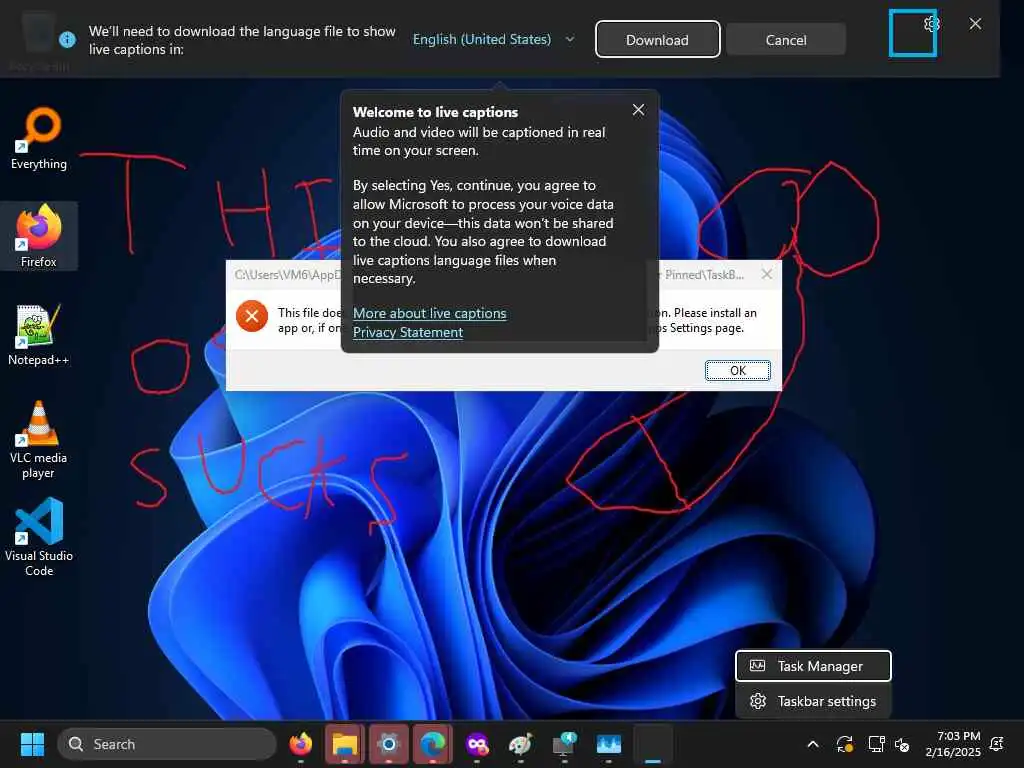Open the blue graph app on the taskbar
The height and width of the screenshot is (768, 1024).
[609, 744]
